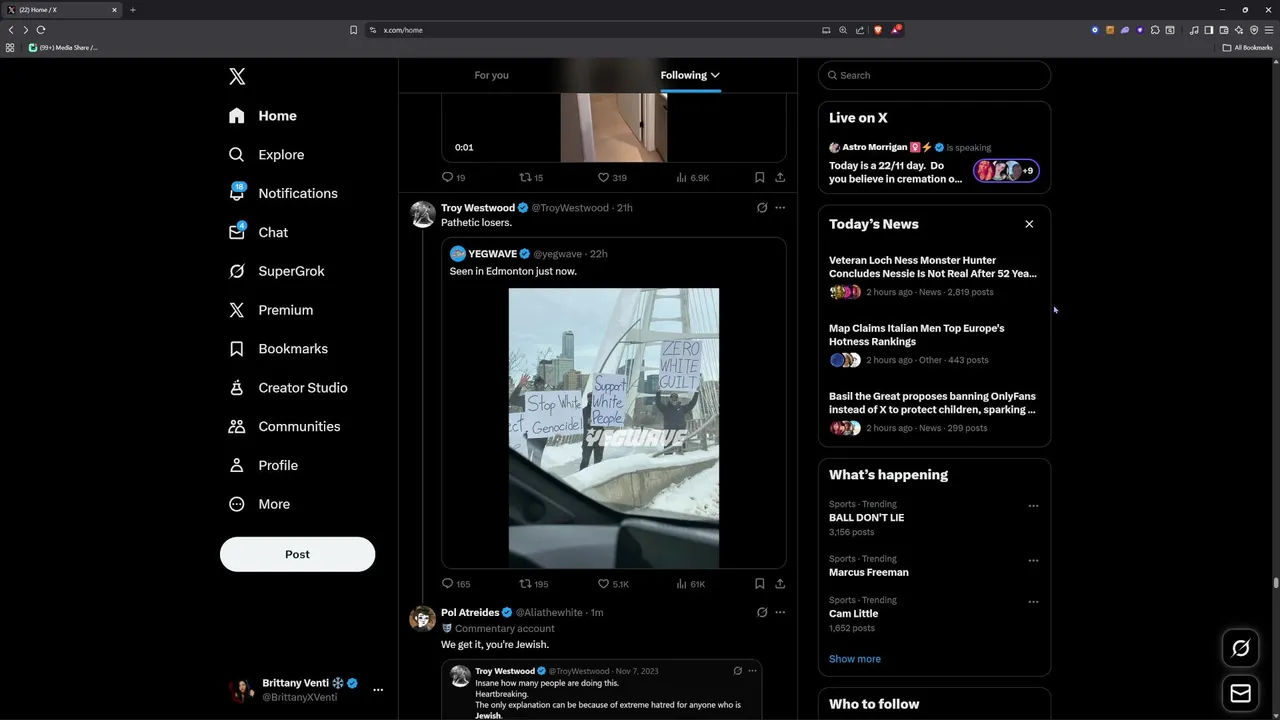Open floating messages envelope button

tap(1241, 693)
